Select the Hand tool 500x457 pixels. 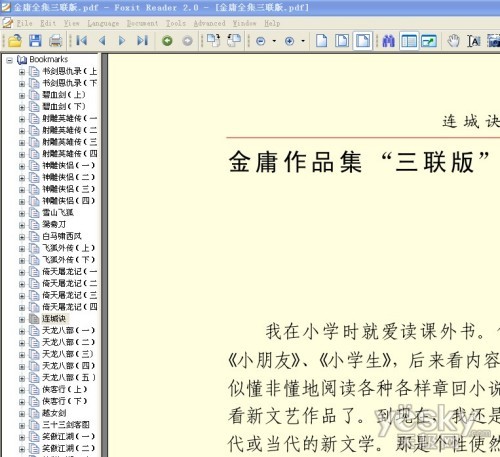(x=453, y=41)
